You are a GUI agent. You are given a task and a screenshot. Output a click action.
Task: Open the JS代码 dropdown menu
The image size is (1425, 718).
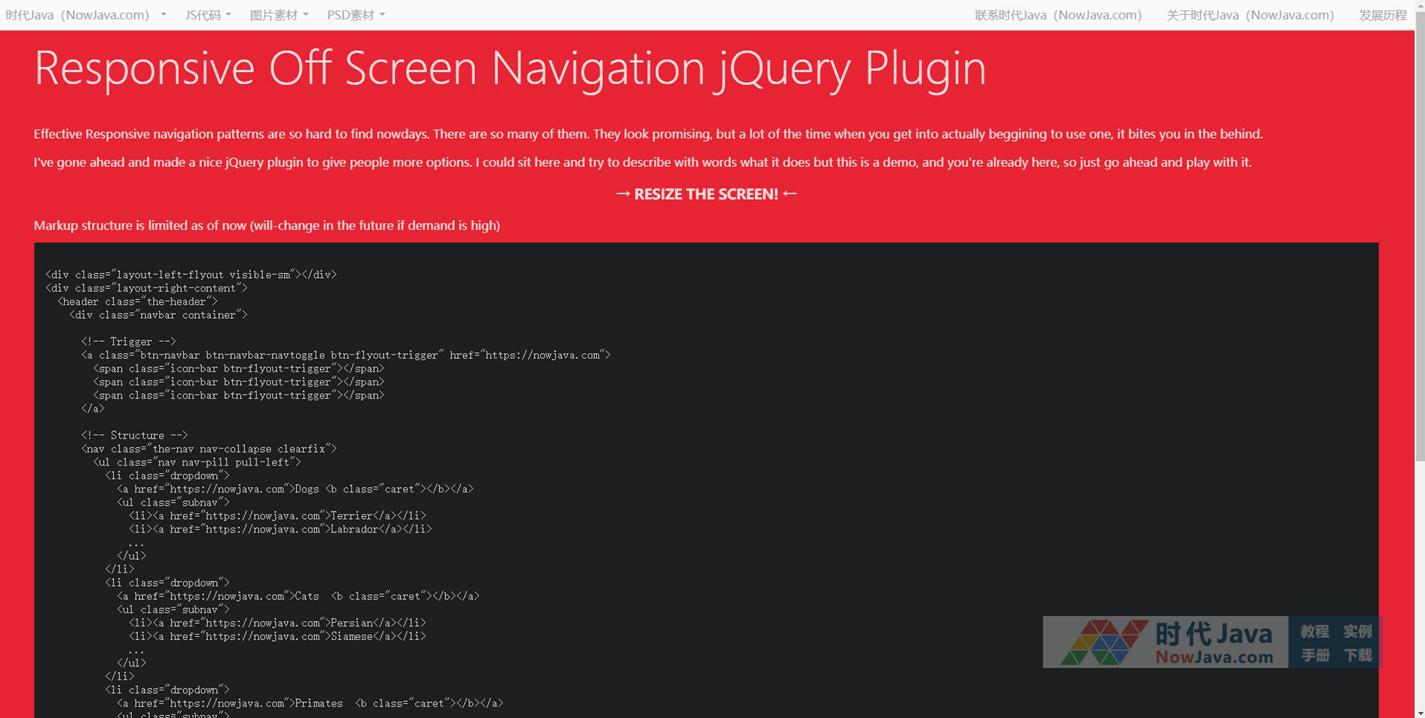click(x=207, y=15)
